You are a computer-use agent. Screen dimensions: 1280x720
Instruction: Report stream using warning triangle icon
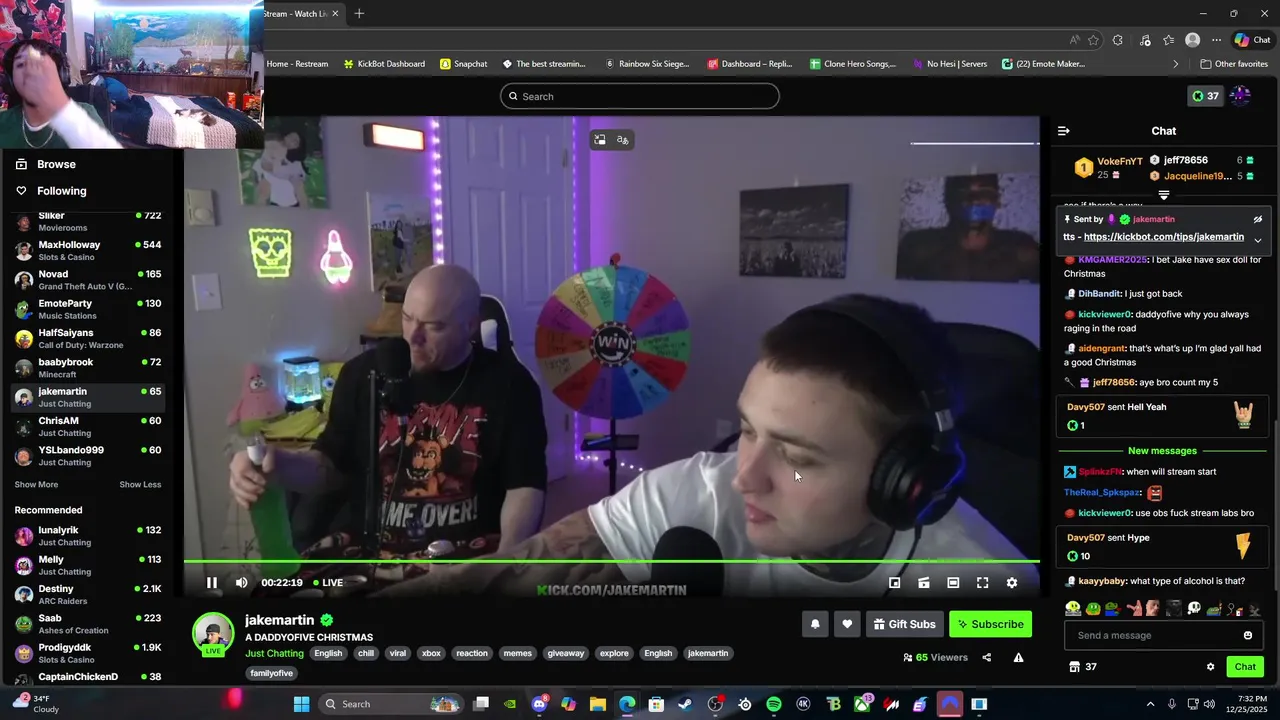tap(1018, 657)
